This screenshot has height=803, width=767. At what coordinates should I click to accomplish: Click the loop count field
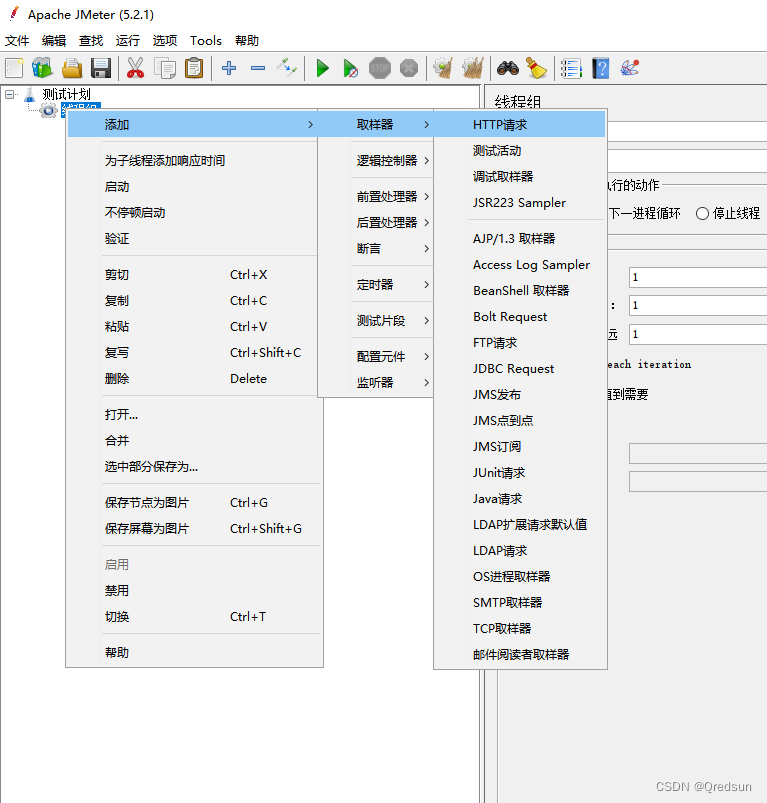(x=697, y=334)
